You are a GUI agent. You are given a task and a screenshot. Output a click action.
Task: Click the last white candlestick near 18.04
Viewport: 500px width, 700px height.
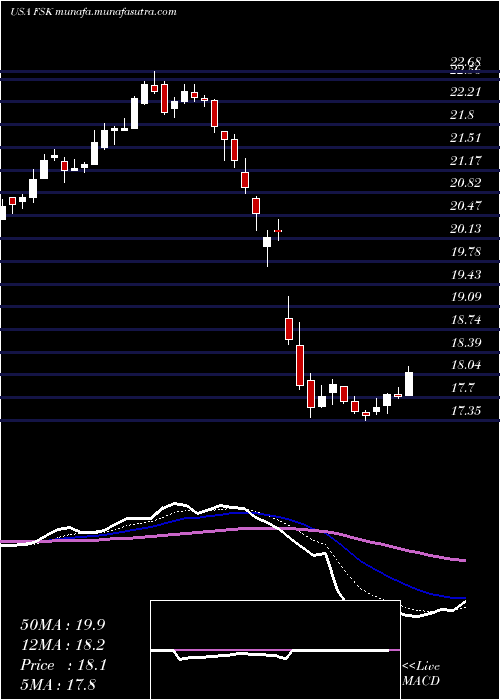[408, 383]
